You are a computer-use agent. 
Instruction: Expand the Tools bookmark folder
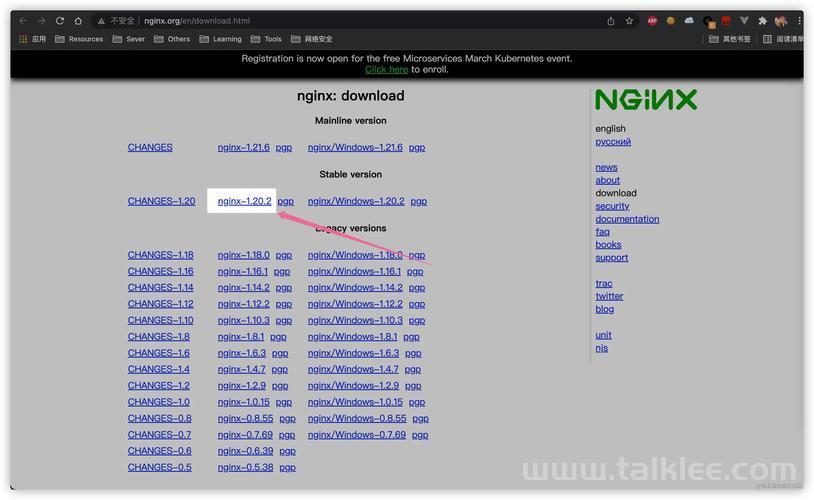click(266, 39)
